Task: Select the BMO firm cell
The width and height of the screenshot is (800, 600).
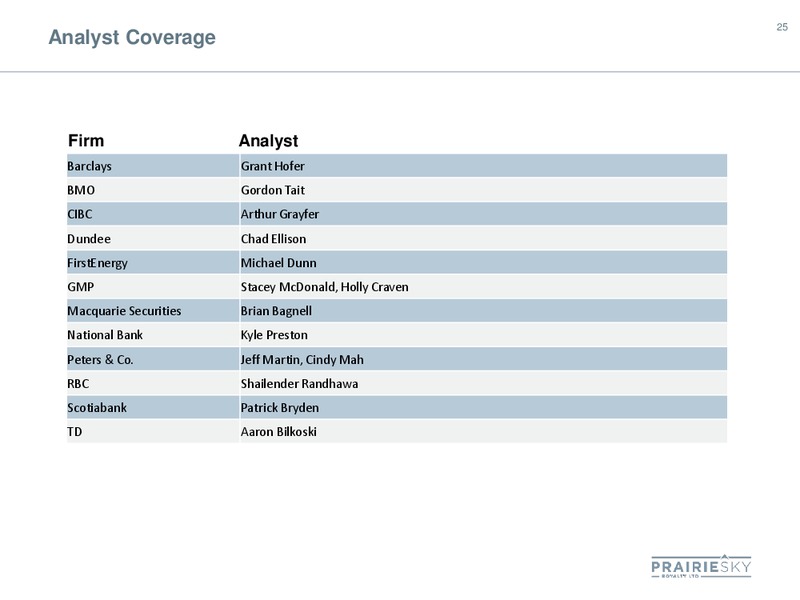Action: tap(153, 190)
